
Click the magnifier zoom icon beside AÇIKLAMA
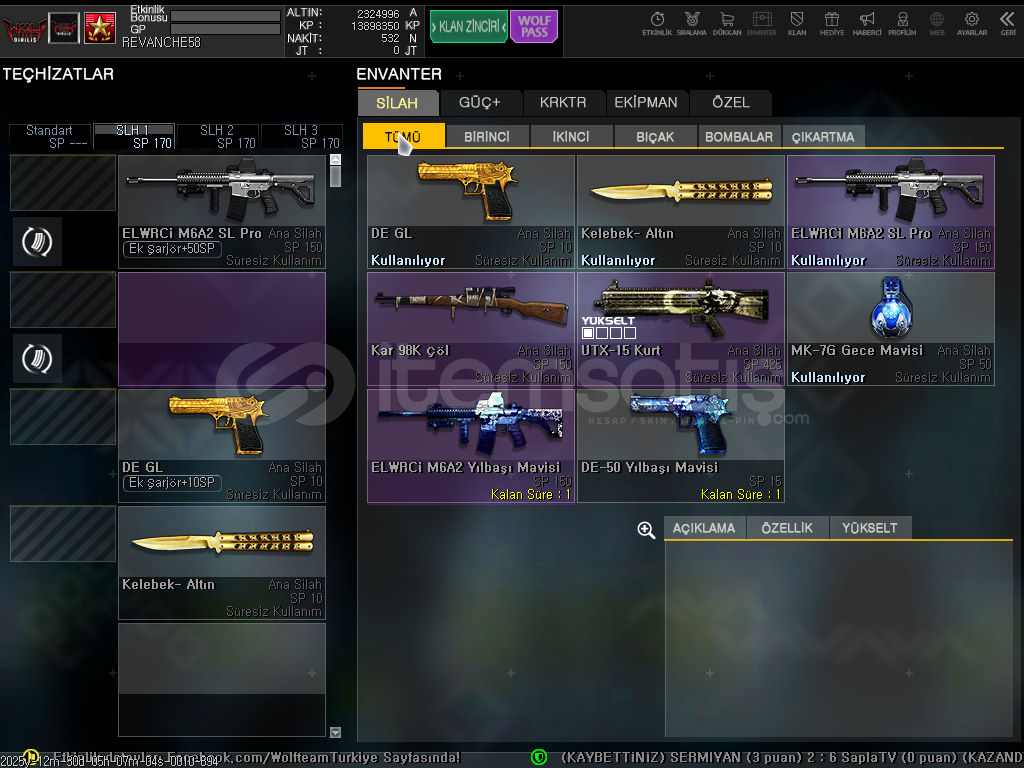coord(646,530)
